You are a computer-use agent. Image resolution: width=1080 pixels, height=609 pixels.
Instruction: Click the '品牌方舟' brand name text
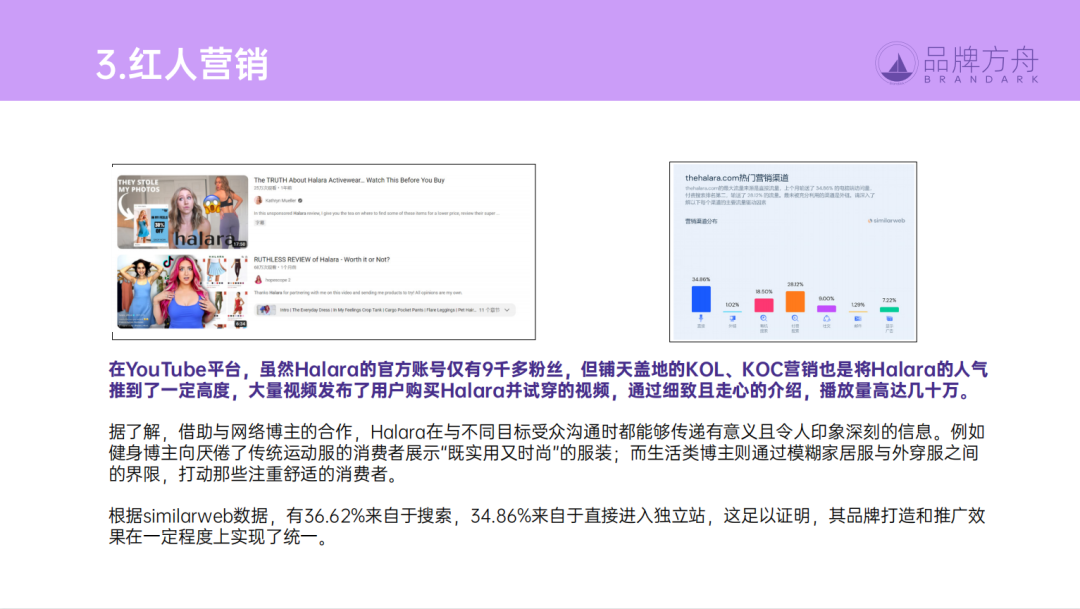click(981, 60)
